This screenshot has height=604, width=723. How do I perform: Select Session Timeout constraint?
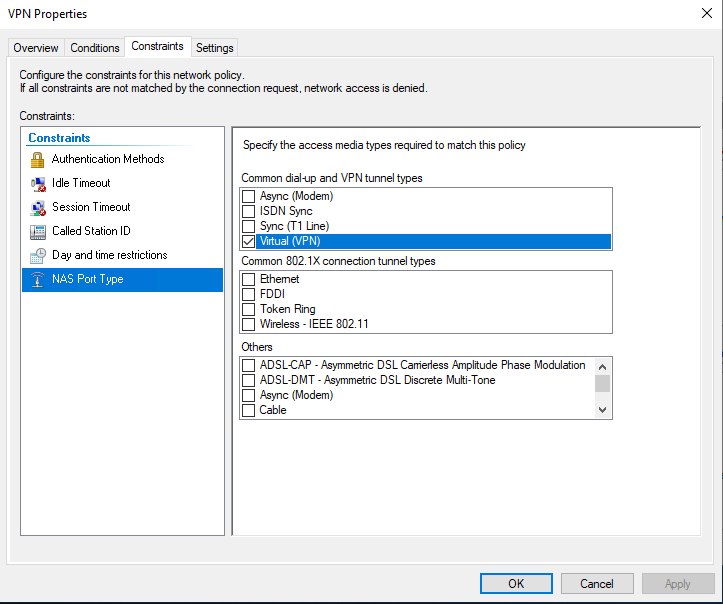[122, 207]
